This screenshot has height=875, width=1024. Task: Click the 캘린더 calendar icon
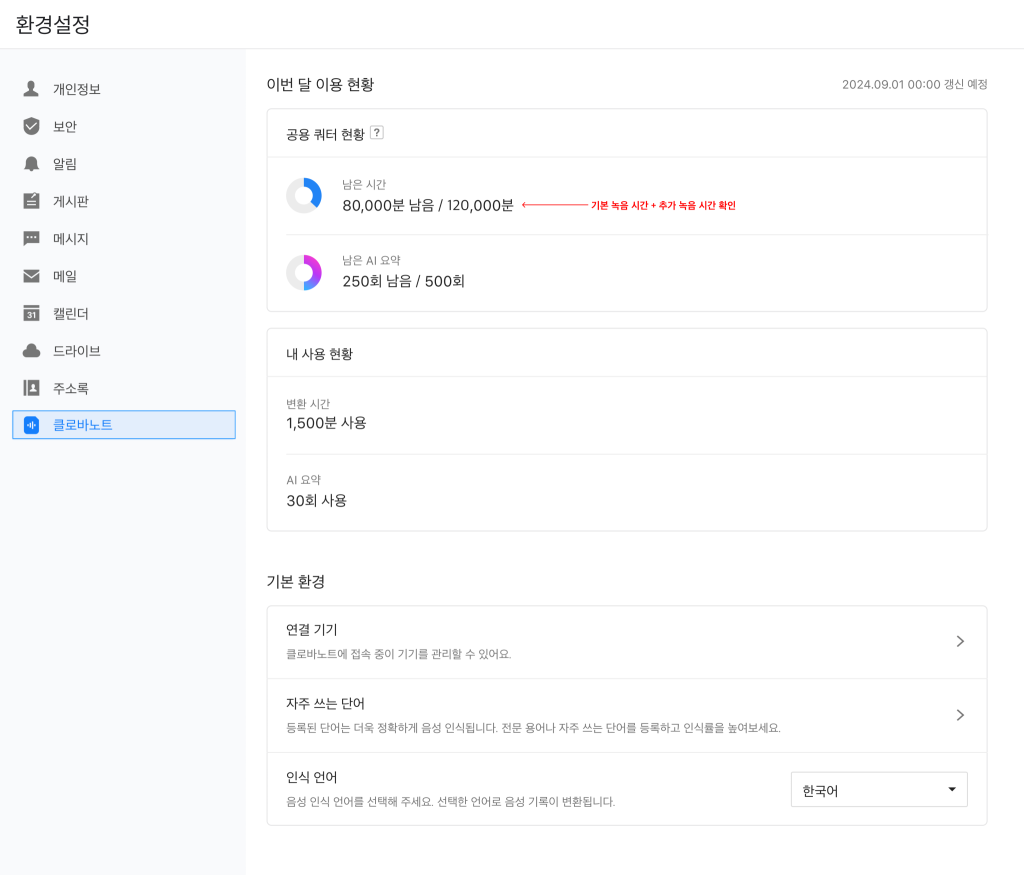pyautogui.click(x=31, y=313)
